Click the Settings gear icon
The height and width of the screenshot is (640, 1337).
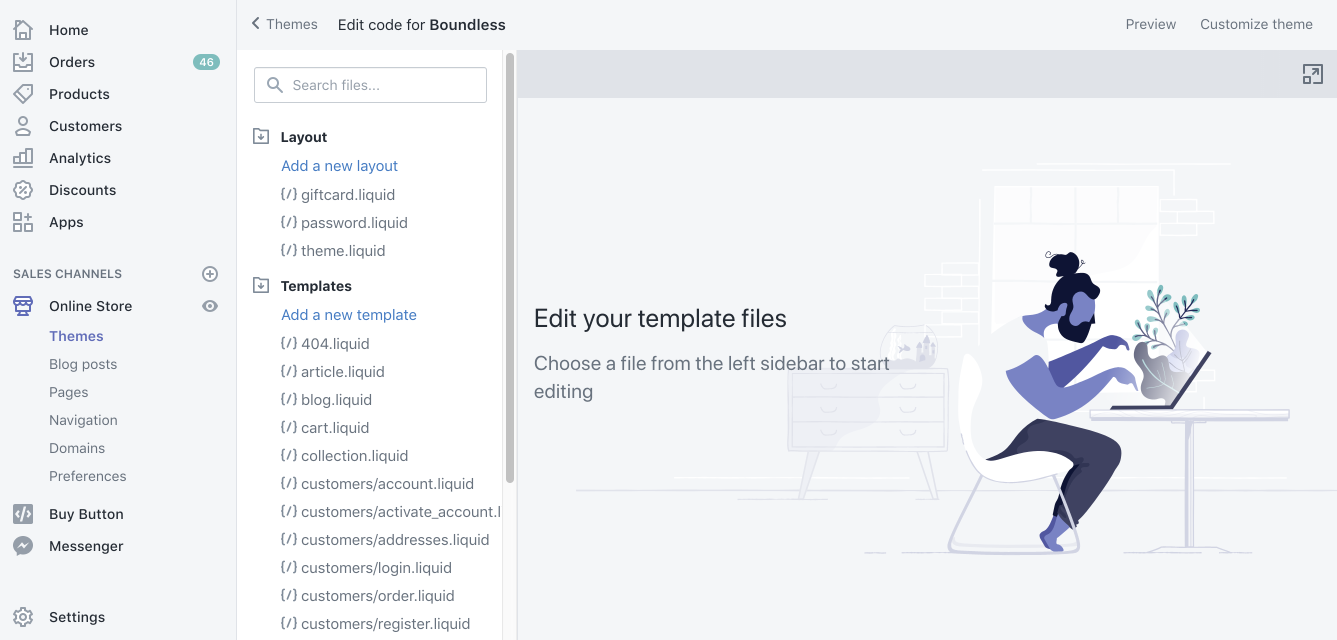23,617
